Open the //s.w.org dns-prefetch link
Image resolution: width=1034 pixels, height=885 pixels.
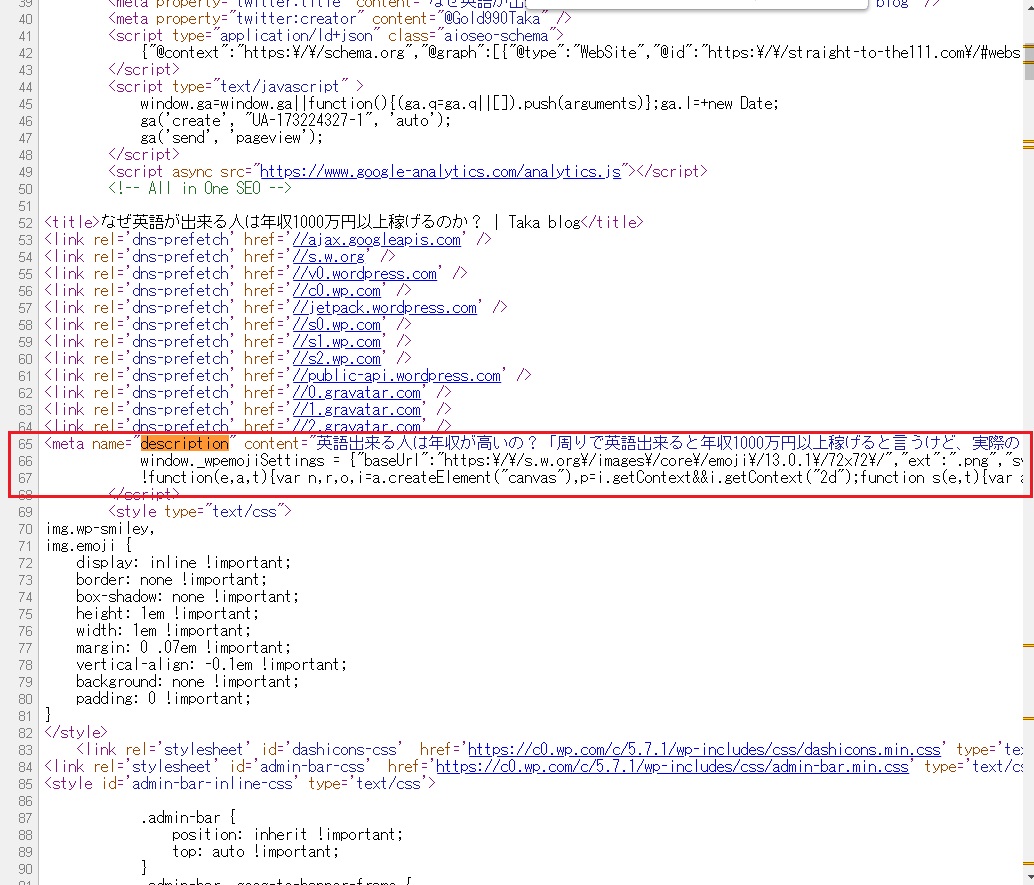coord(328,257)
